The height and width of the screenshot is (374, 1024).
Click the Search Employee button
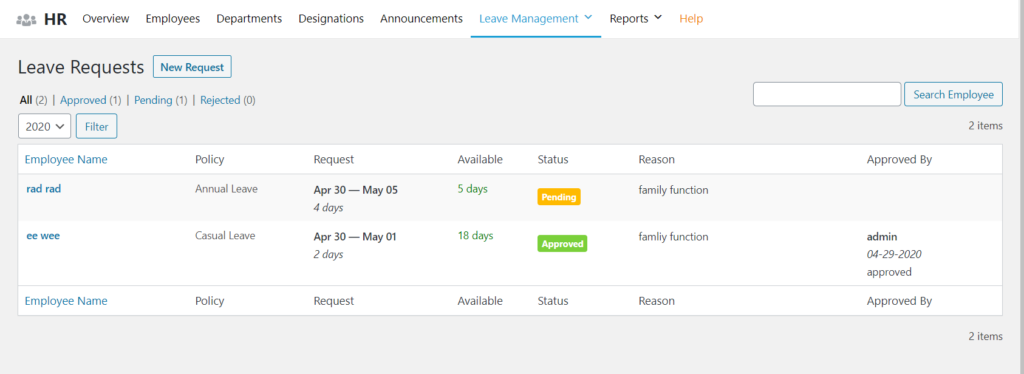pyautogui.click(x=953, y=95)
